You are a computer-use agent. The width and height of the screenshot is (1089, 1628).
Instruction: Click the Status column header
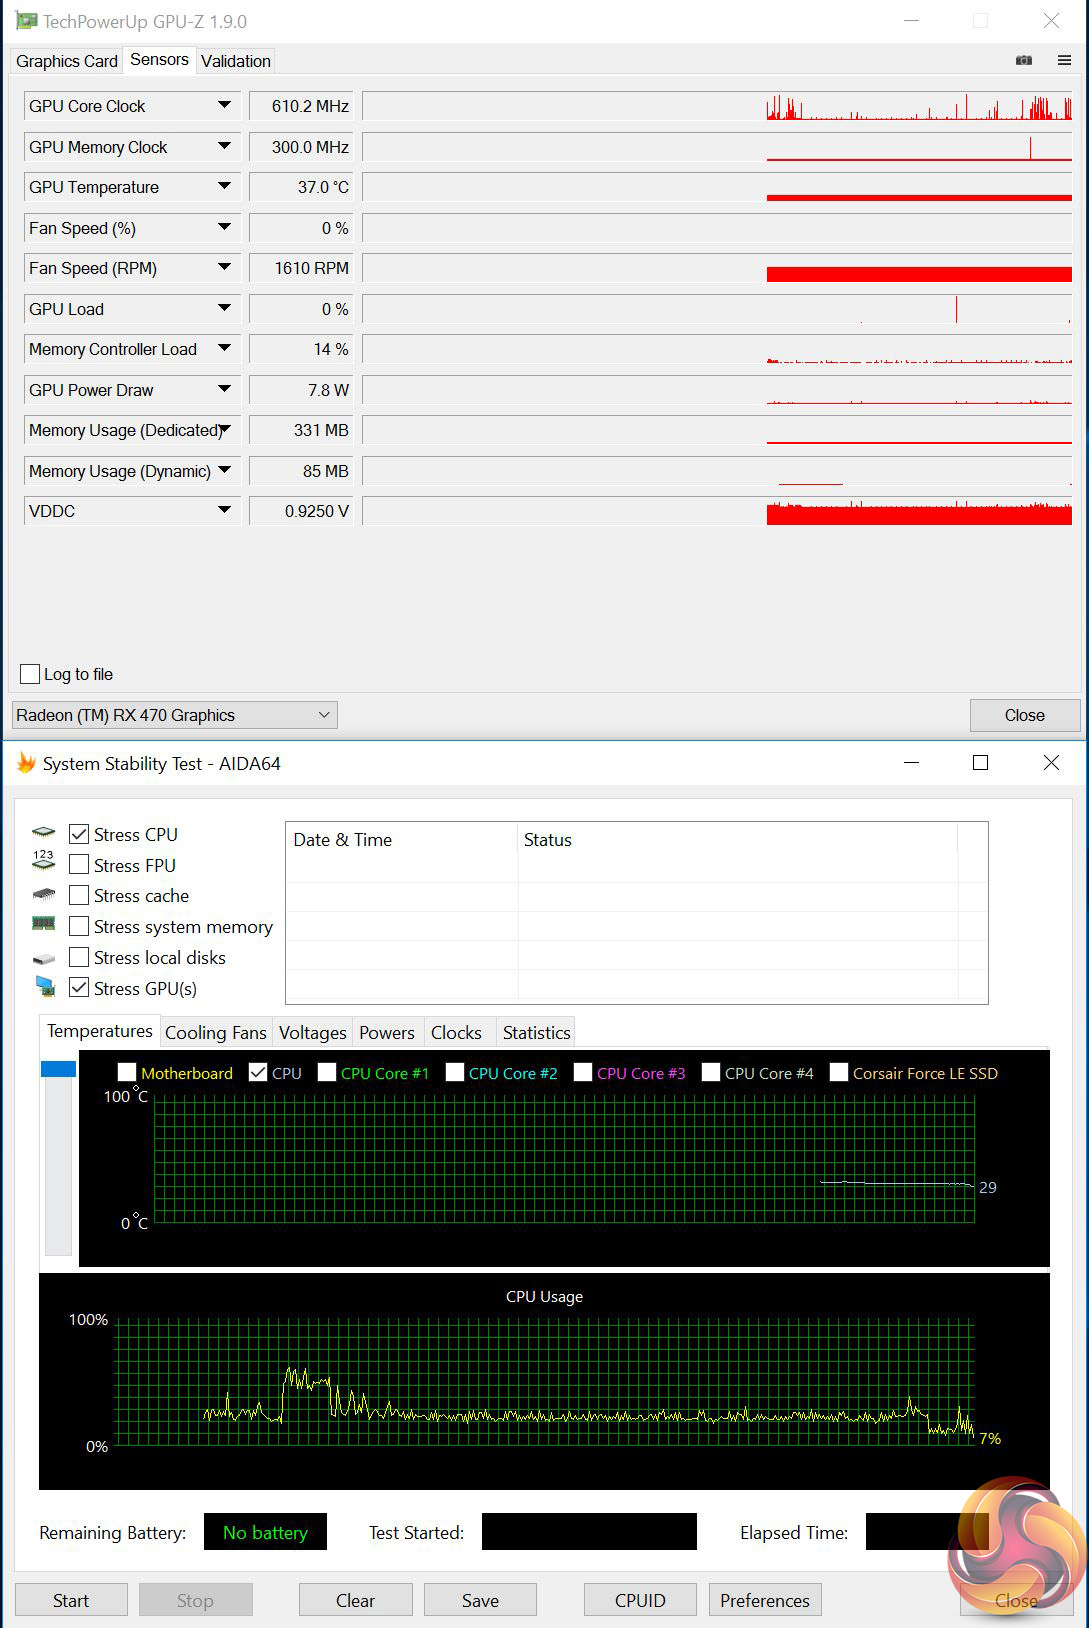tap(738, 840)
